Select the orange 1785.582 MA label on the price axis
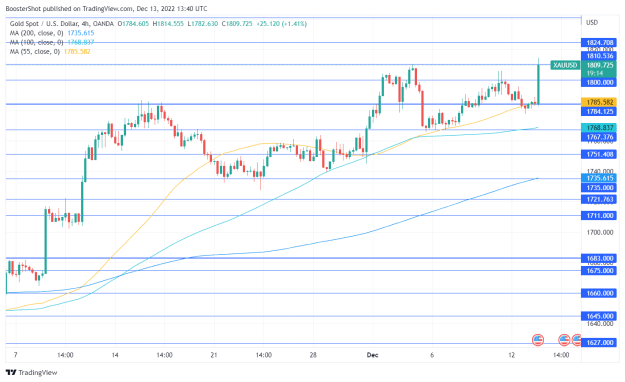This screenshot has height=382, width=625. click(x=599, y=102)
